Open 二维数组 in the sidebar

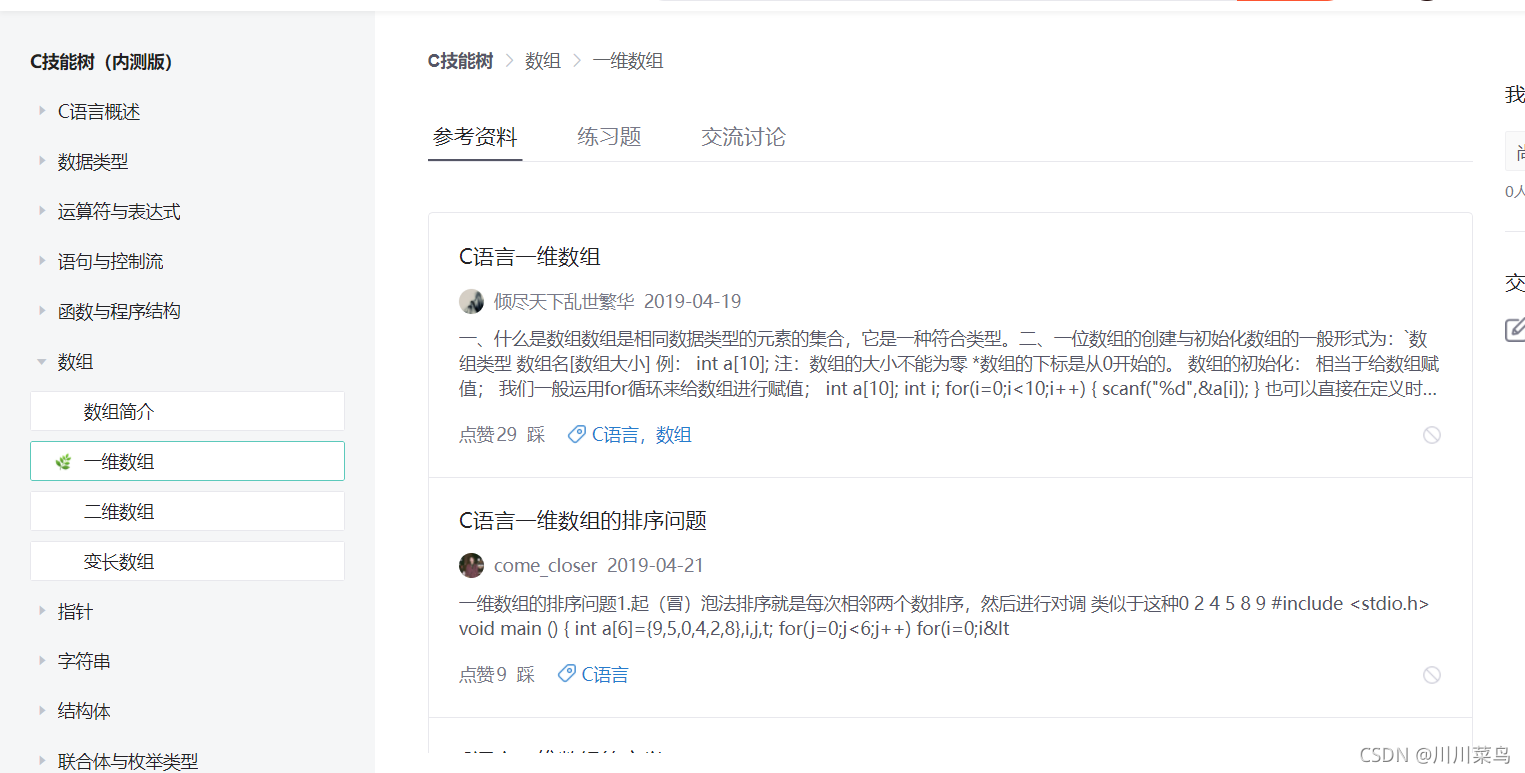[x=187, y=511]
